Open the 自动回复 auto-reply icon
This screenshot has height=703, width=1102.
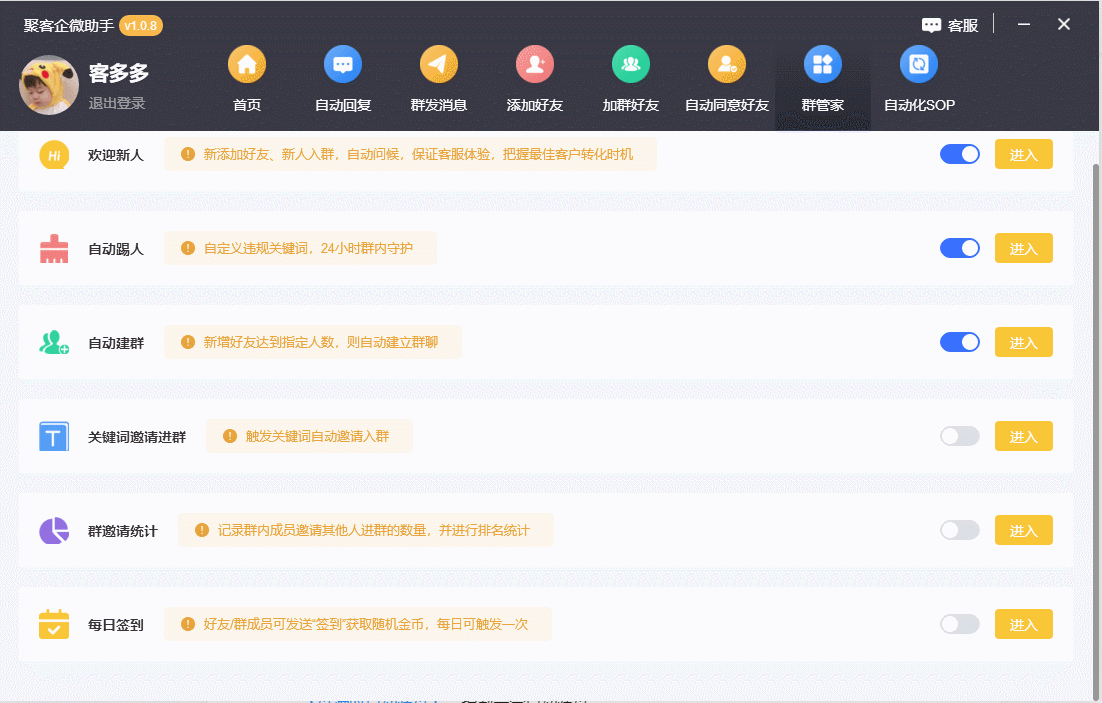pyautogui.click(x=343, y=64)
